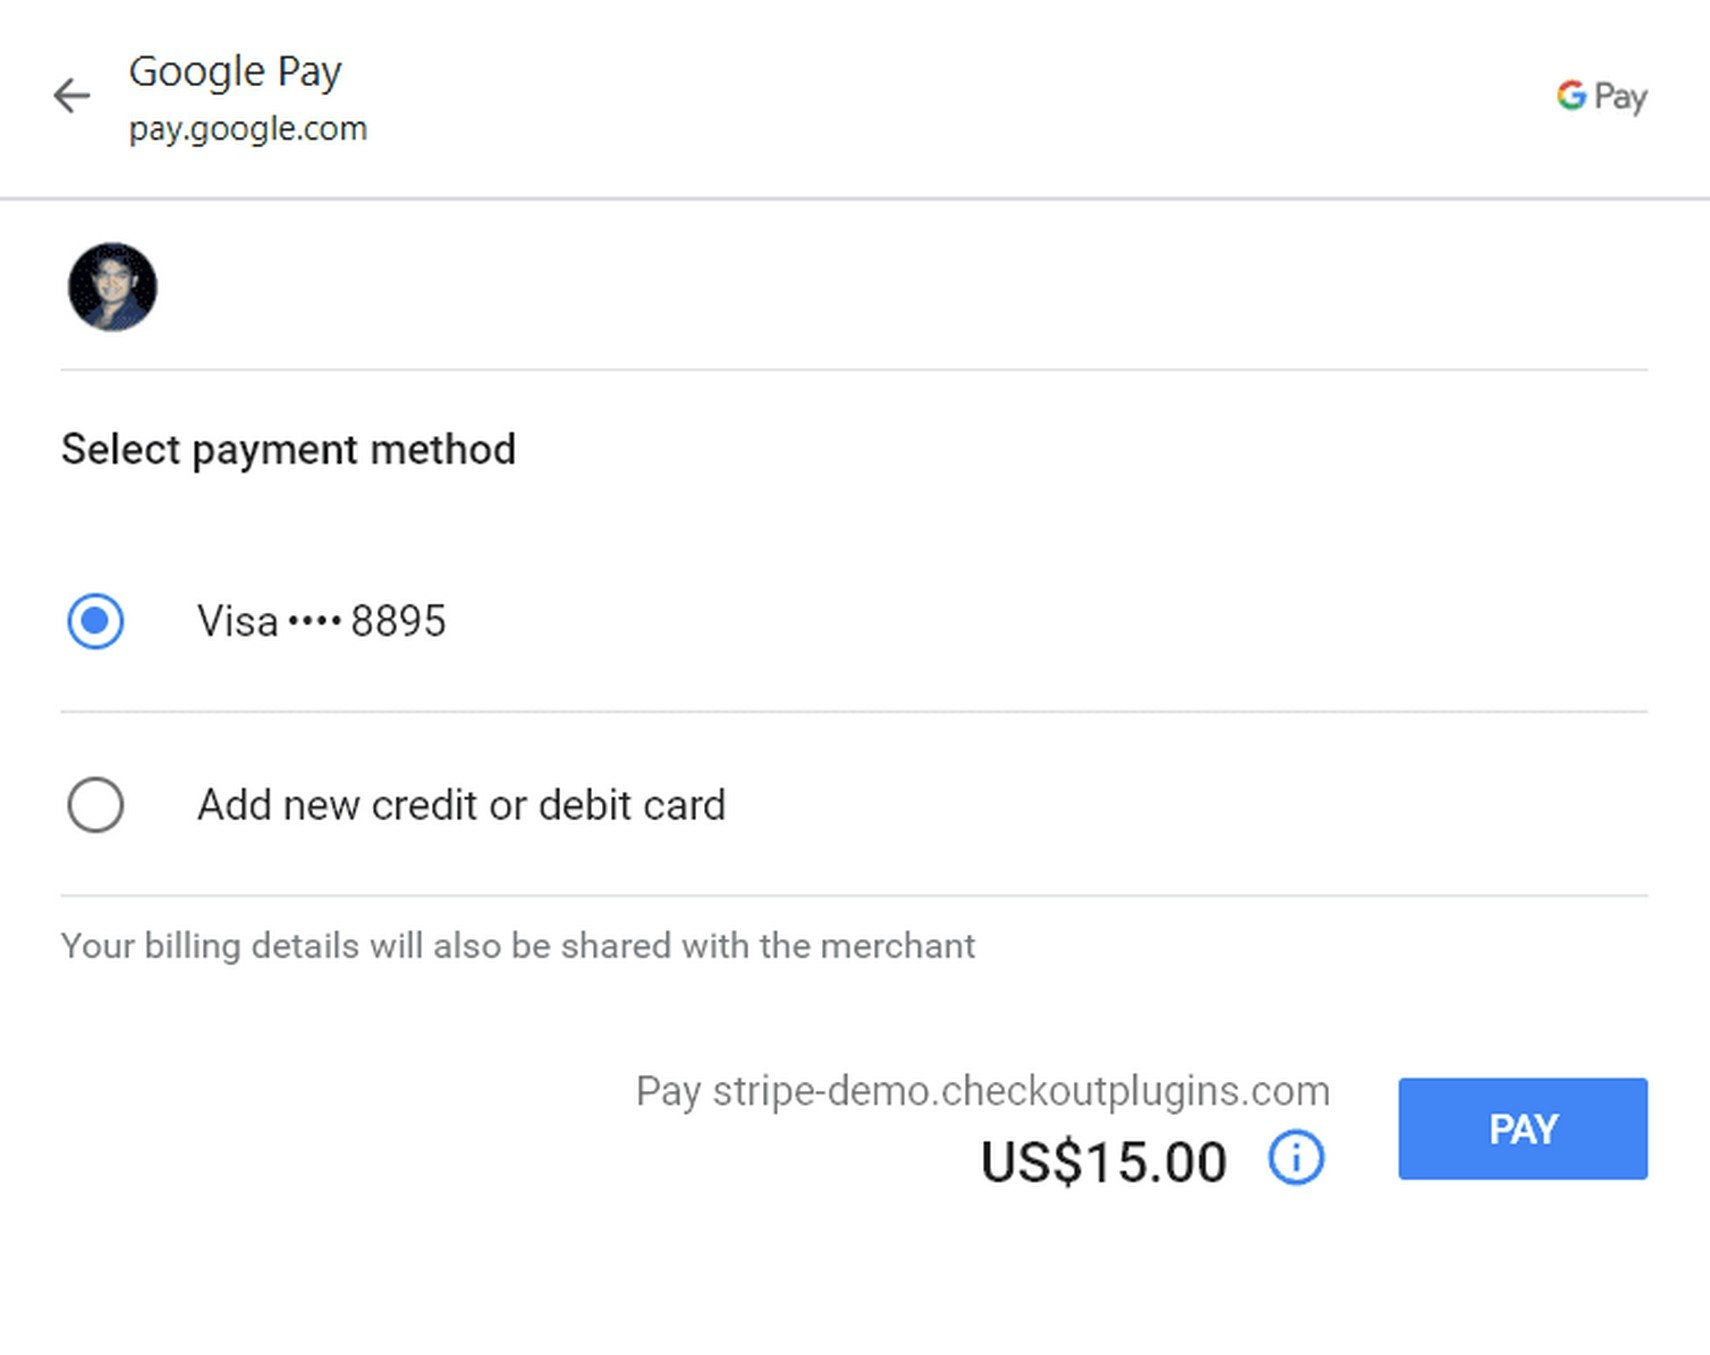Click the divider between the payment options
The width and height of the screenshot is (1710, 1355).
click(x=854, y=712)
